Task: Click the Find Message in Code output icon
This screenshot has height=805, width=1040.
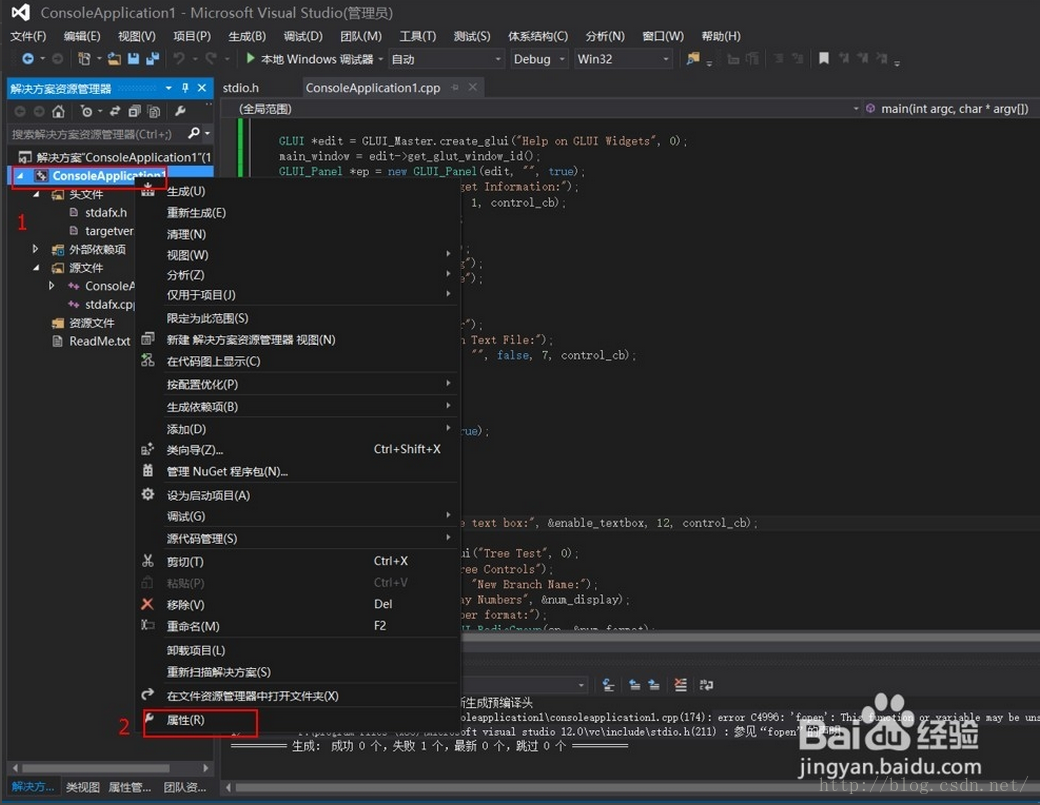Action: pyautogui.click(x=608, y=685)
